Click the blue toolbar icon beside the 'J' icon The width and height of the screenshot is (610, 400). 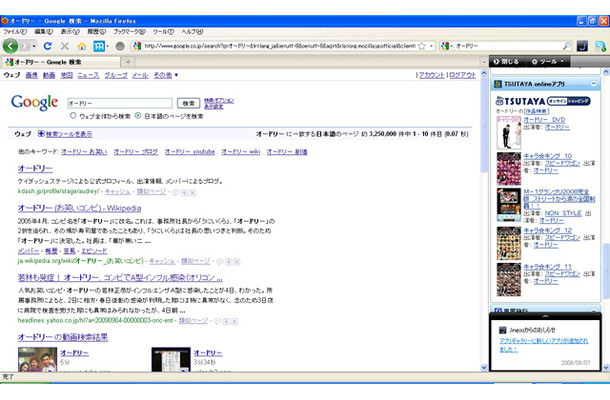[600, 46]
